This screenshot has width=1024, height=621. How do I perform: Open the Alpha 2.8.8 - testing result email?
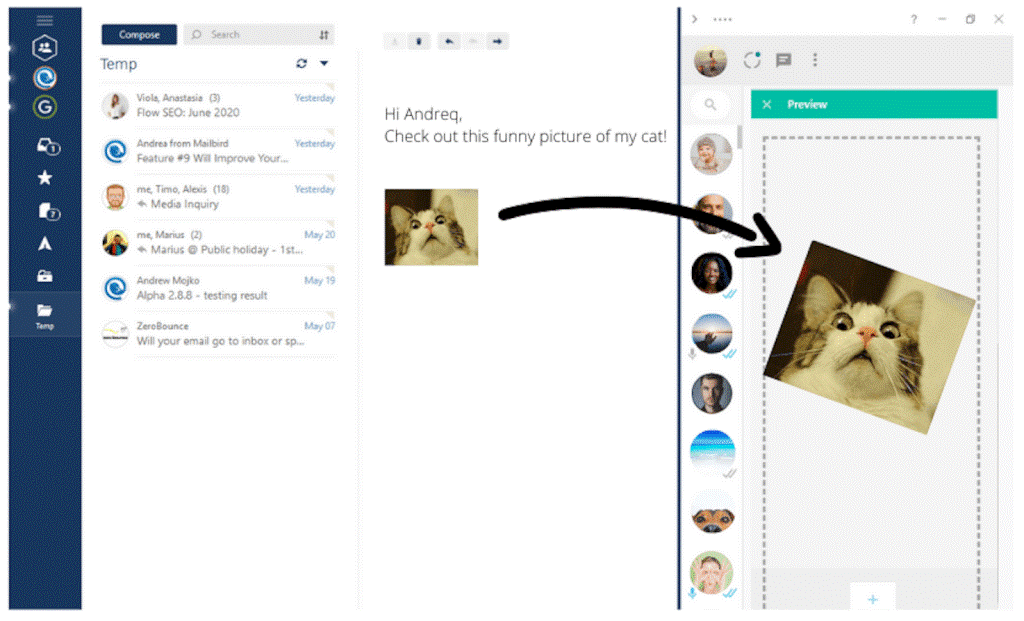tap(217, 288)
